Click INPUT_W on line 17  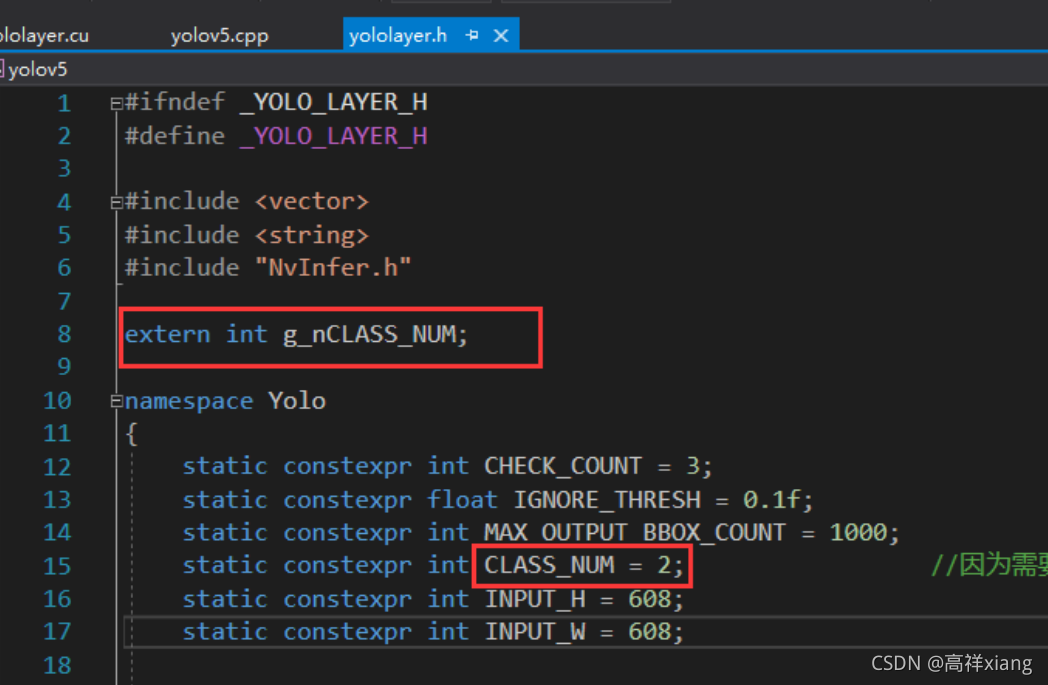pos(535,632)
